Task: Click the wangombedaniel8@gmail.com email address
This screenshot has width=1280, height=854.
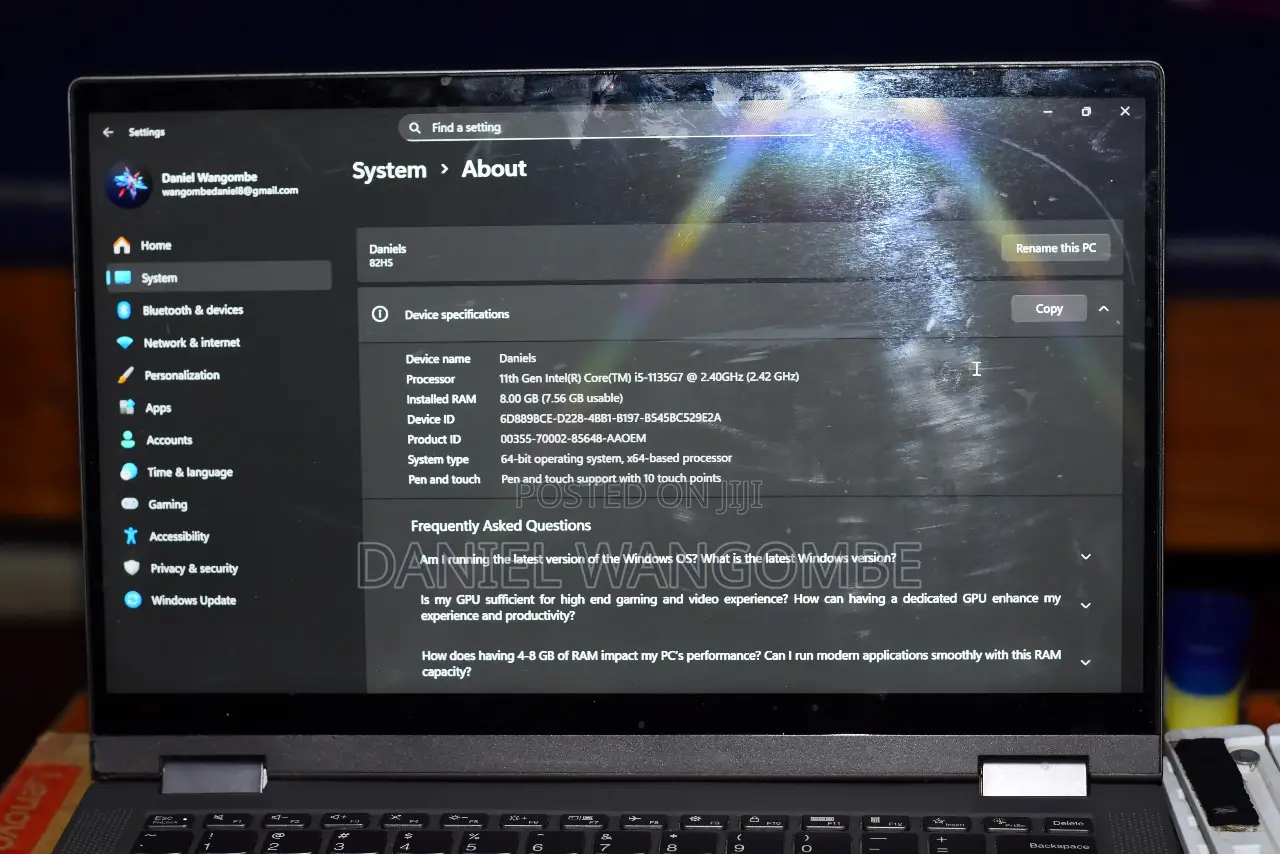Action: [230, 191]
